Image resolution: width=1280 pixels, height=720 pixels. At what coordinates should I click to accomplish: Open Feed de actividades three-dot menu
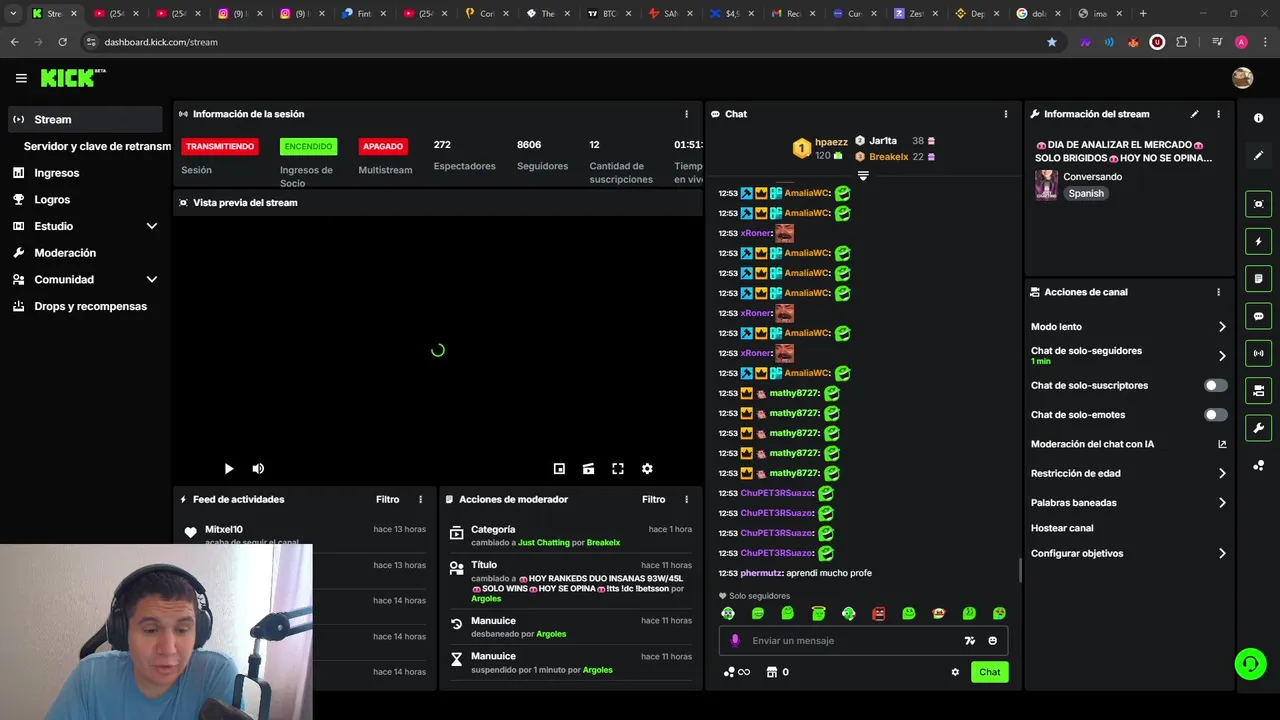[420, 499]
